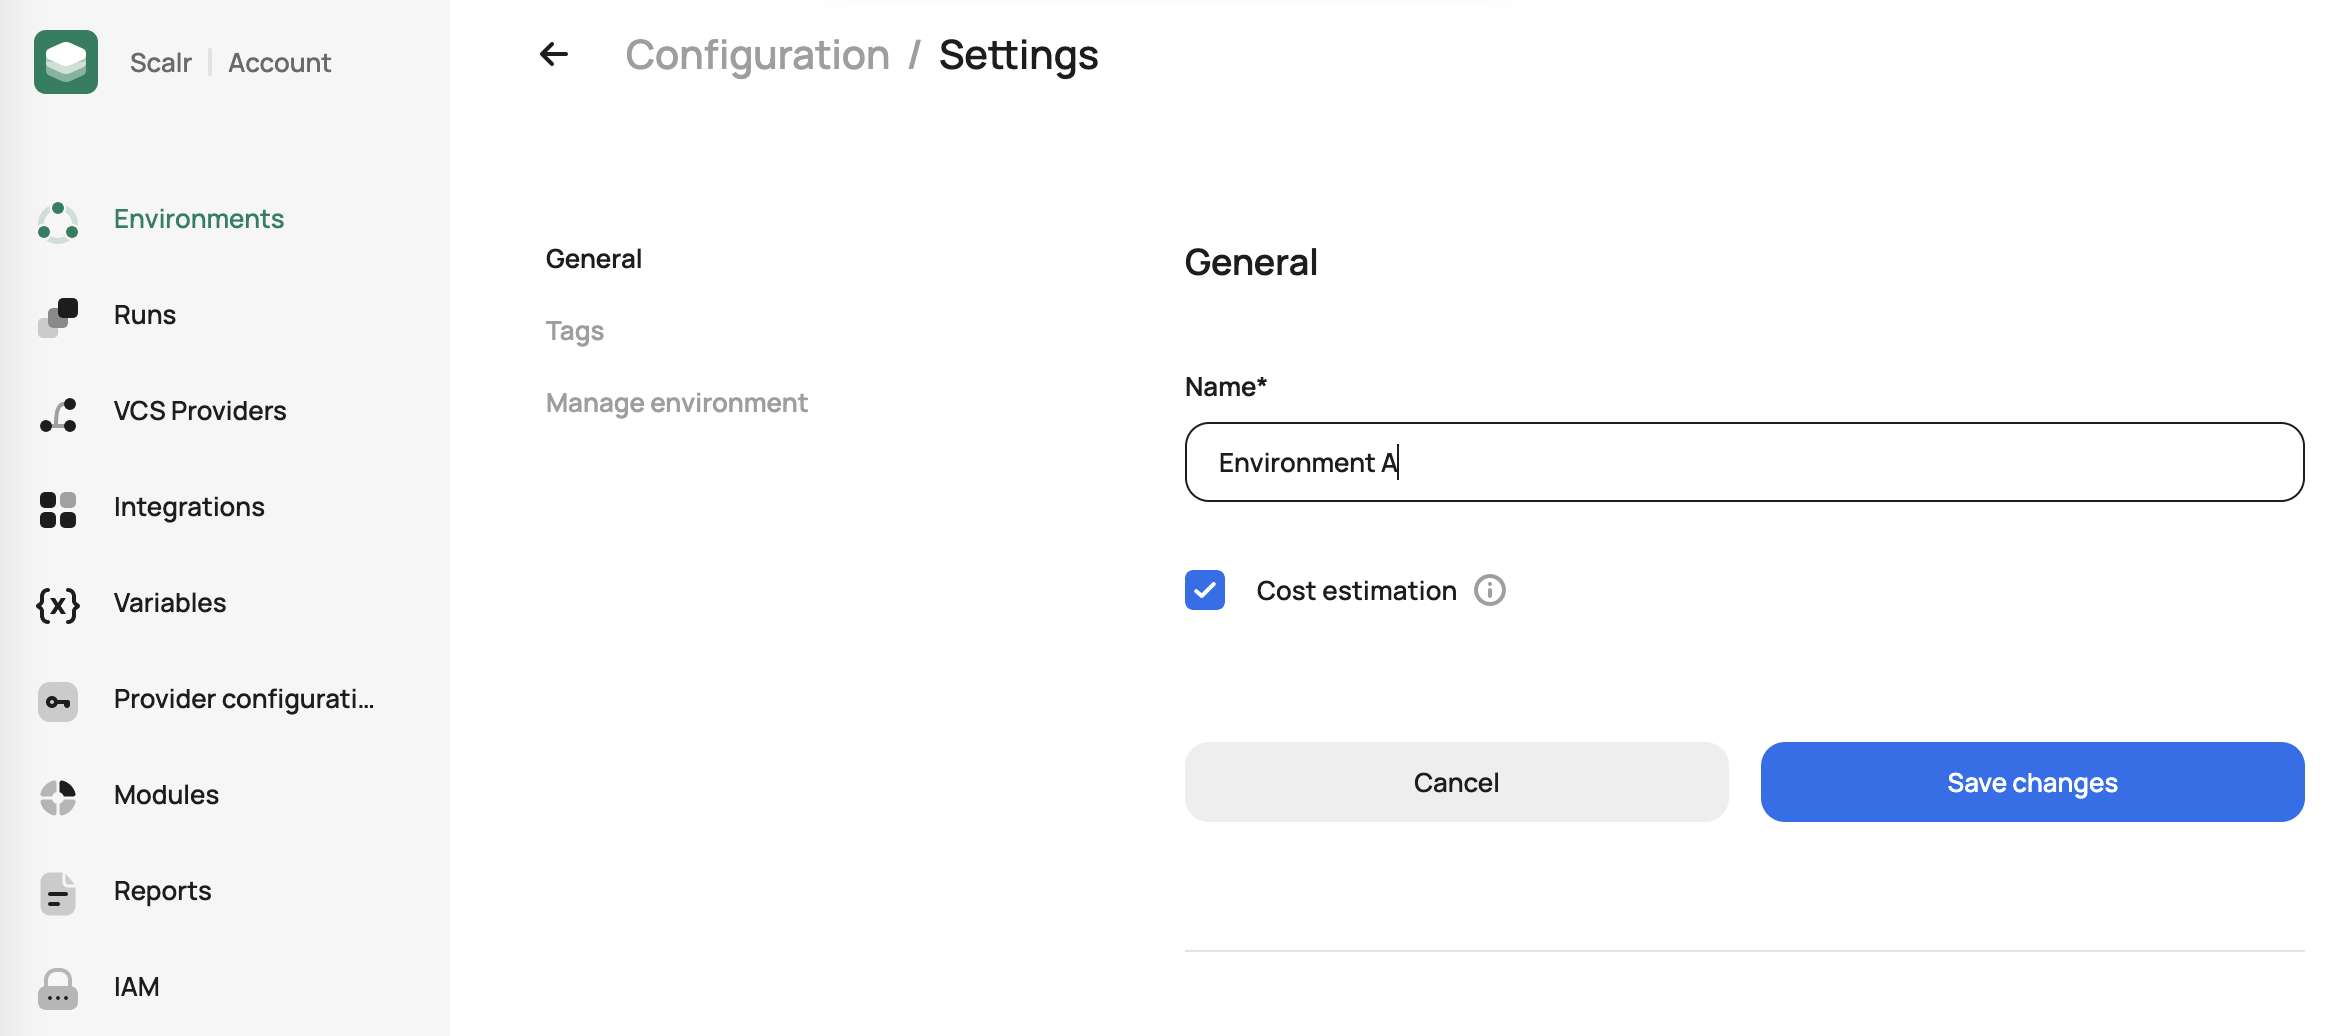This screenshot has width=2338, height=1036.
Task: Click the Configuration breadcrumb link
Action: [x=757, y=55]
